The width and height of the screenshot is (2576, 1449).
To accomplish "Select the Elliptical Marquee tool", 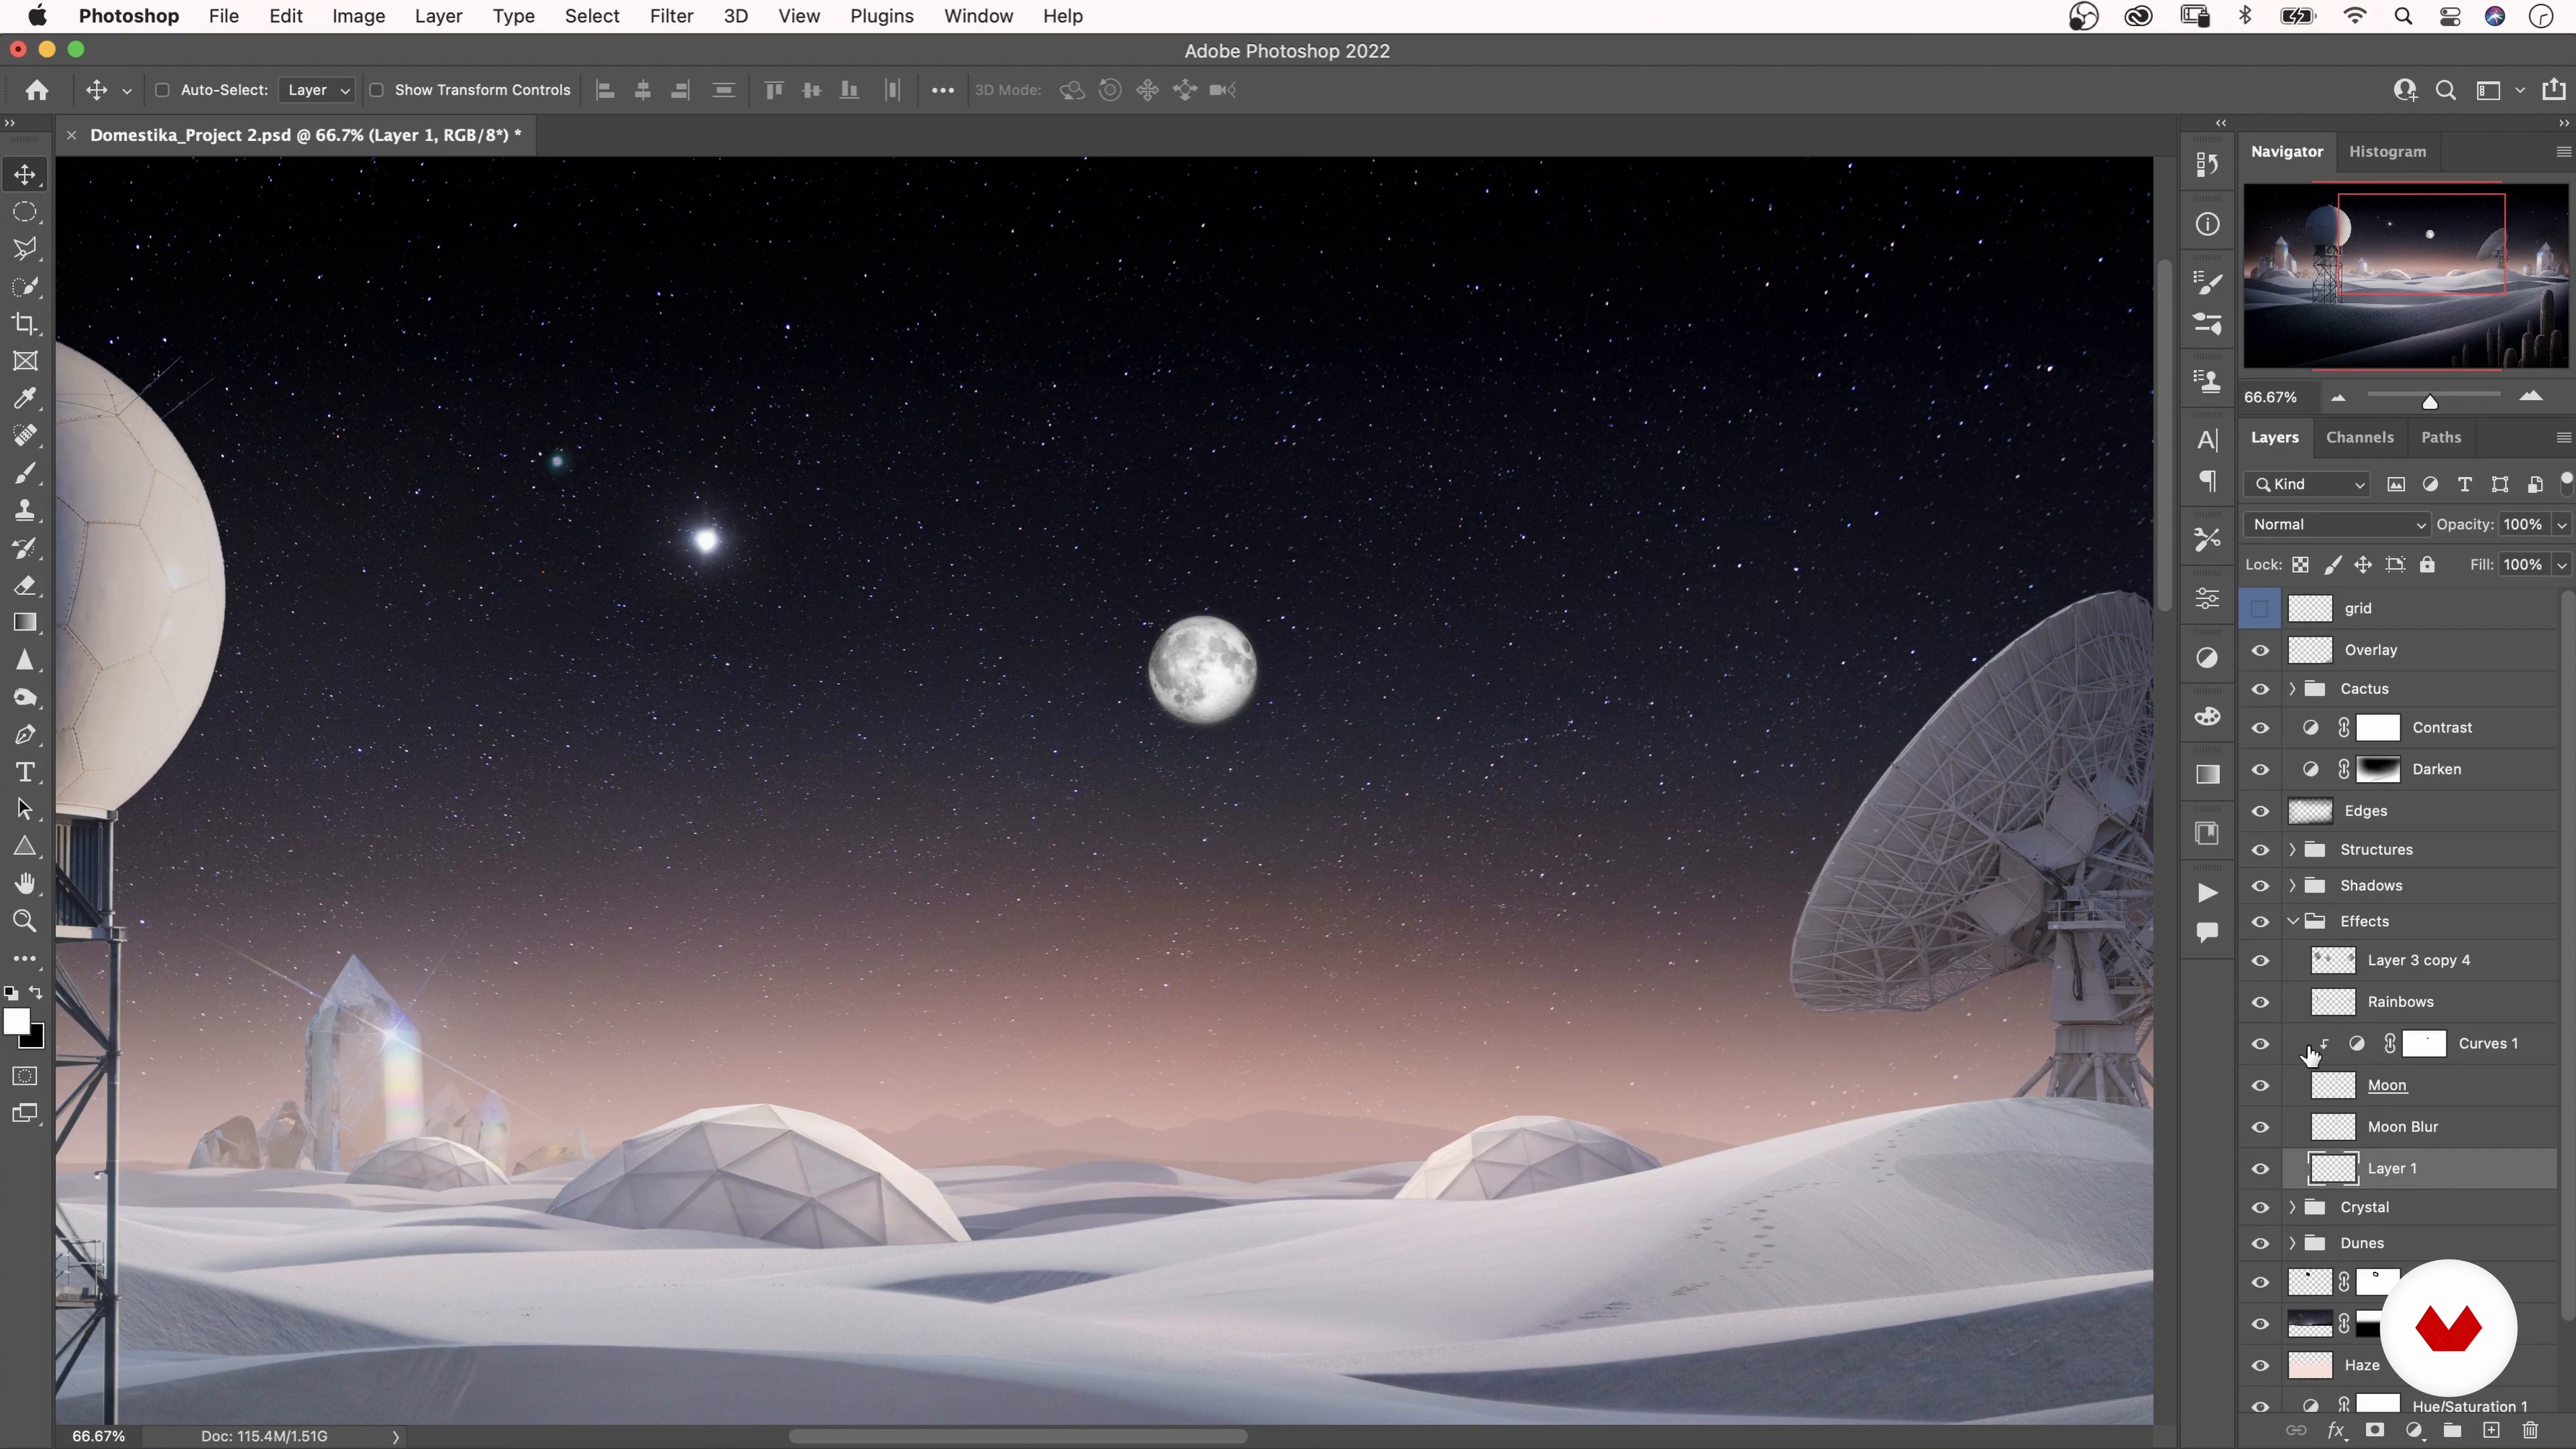I will pos(25,212).
